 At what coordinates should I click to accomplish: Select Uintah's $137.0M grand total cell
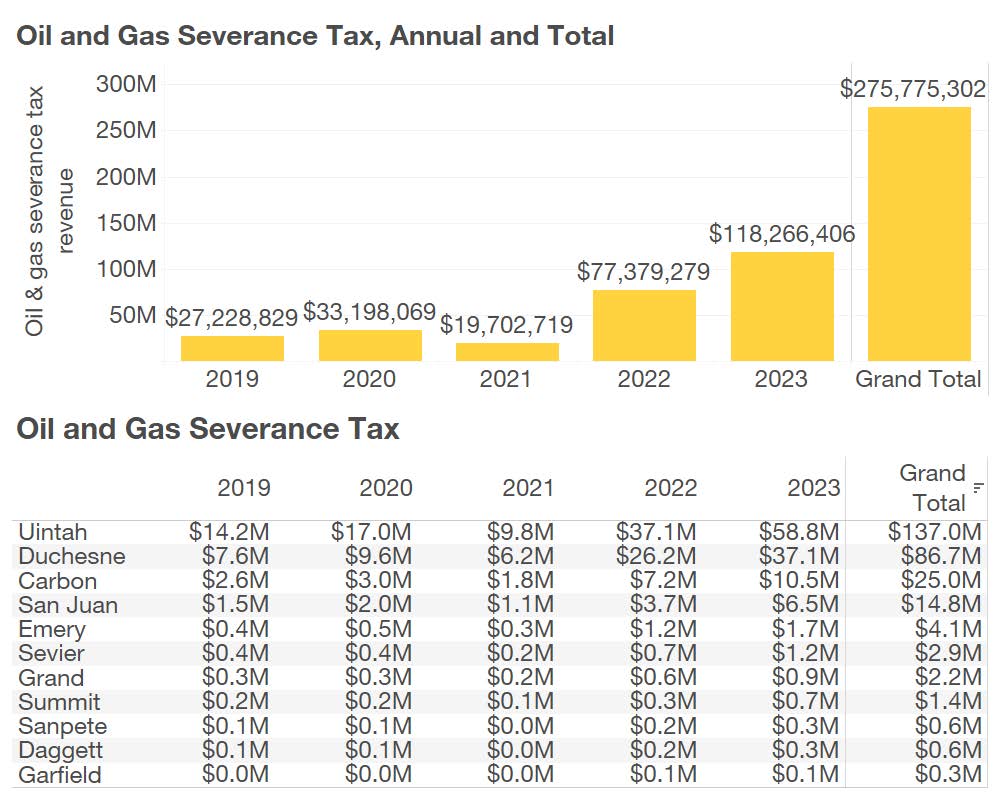coord(934,532)
